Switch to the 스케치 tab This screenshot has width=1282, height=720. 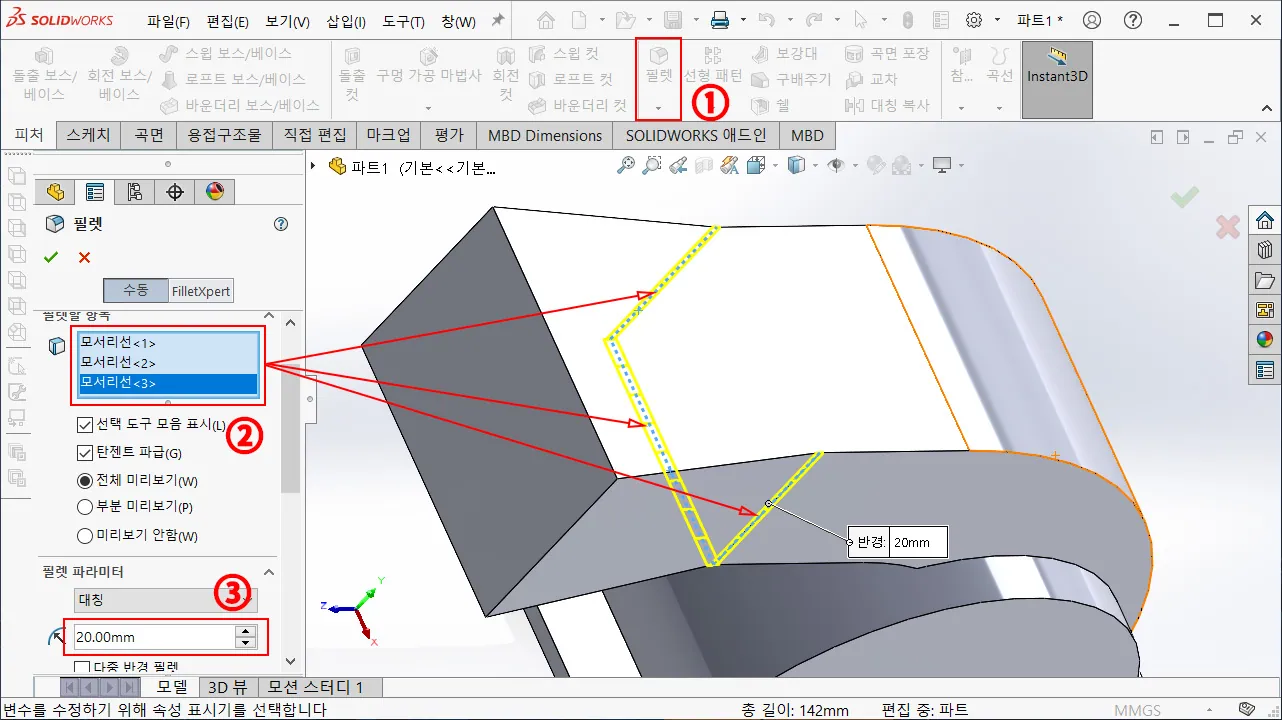pyautogui.click(x=89, y=135)
